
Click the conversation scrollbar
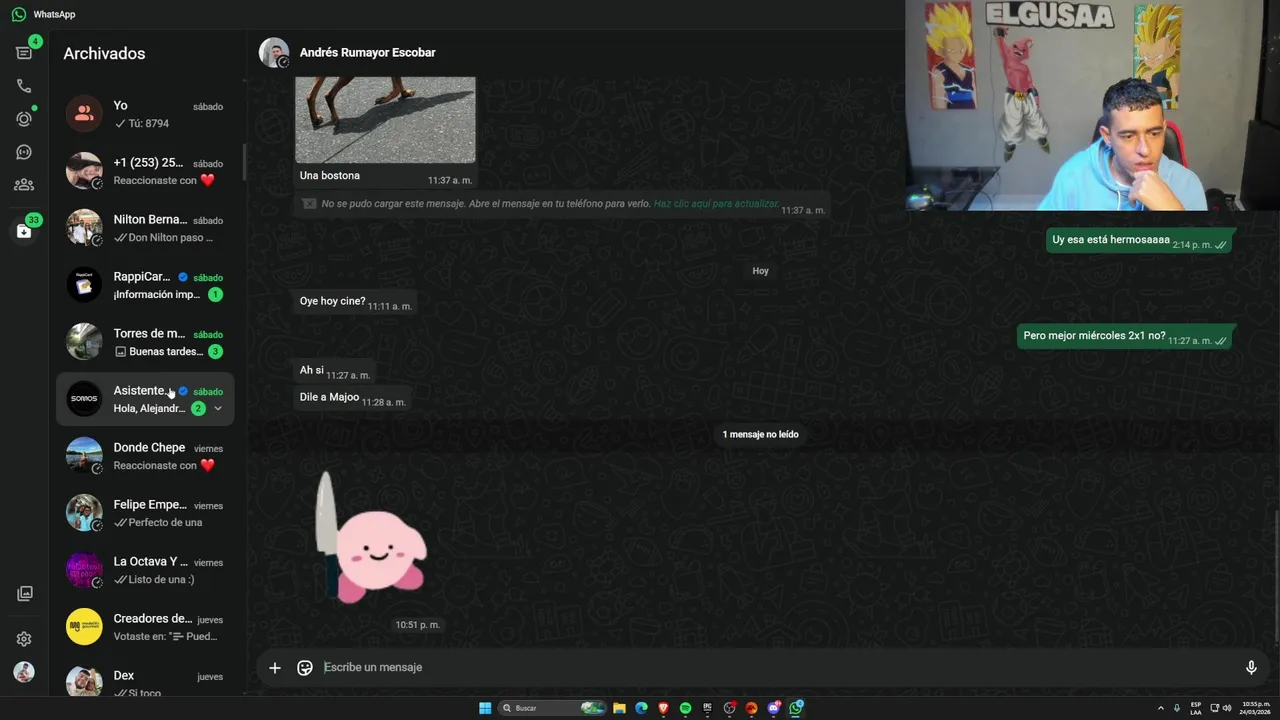[1275, 575]
